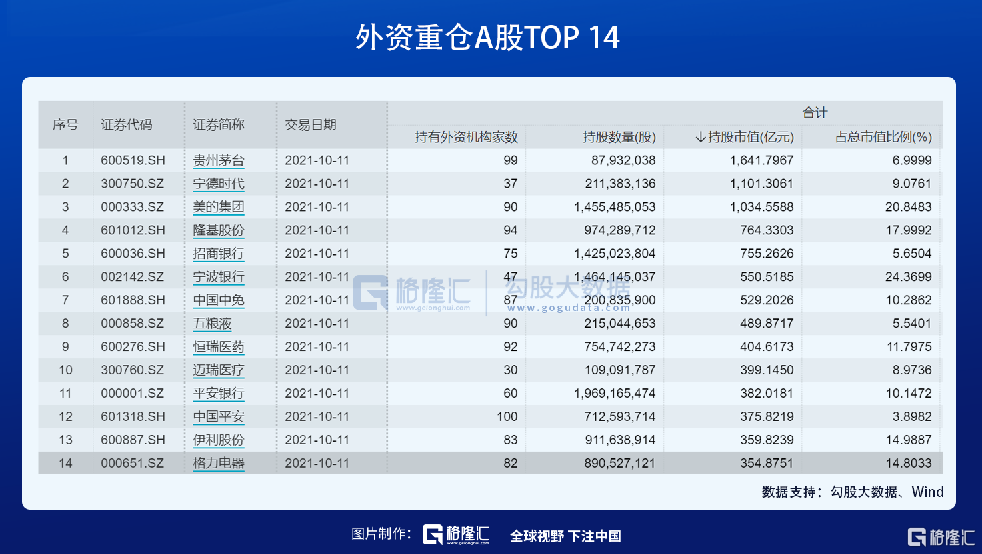This screenshot has width=982, height=554.
Task: Sort by 持股市值(亿元) column header
Action: coord(744,137)
